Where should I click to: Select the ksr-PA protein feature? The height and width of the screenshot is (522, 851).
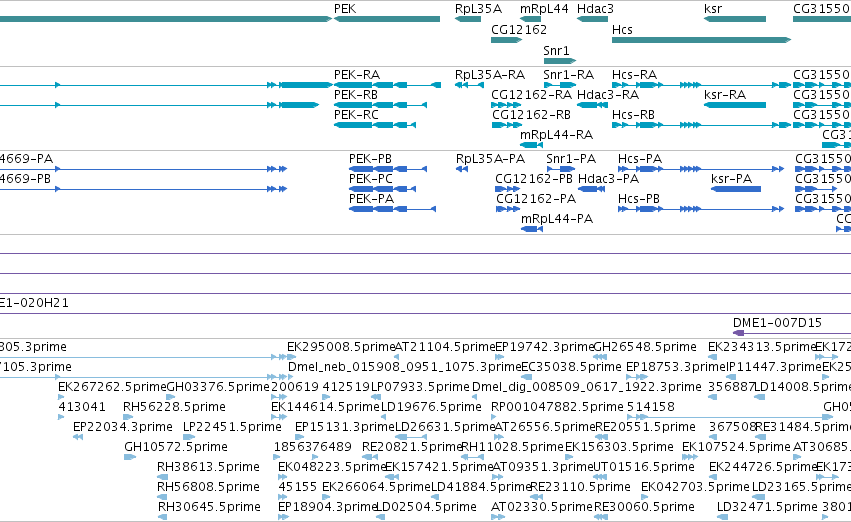pos(736,189)
